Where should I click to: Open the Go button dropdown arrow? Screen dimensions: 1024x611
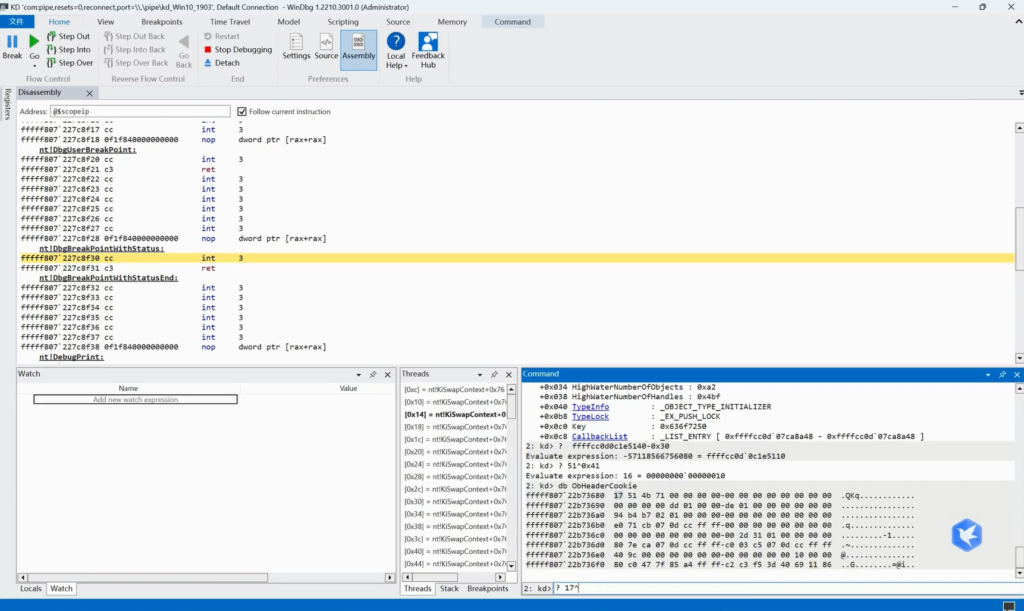coord(34,66)
